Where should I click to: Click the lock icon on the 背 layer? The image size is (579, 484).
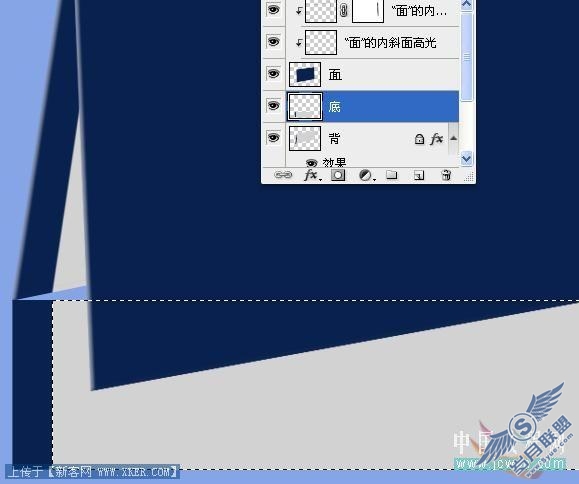(x=419, y=139)
